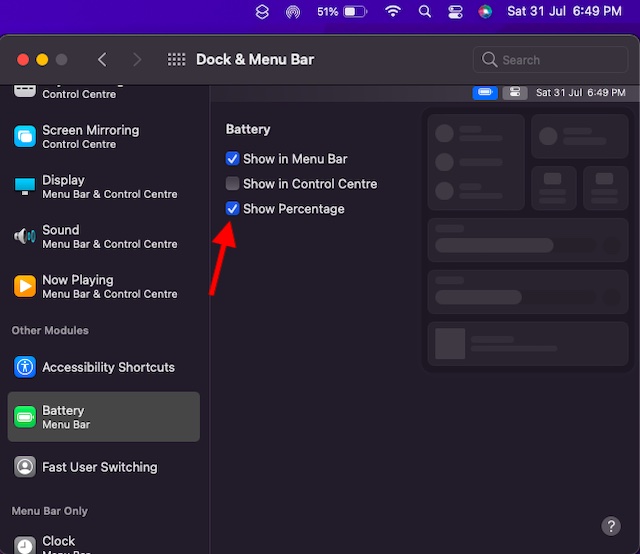The width and height of the screenshot is (640, 554).
Task: Click the Control Centre item at sidebar top
Action: 104,93
